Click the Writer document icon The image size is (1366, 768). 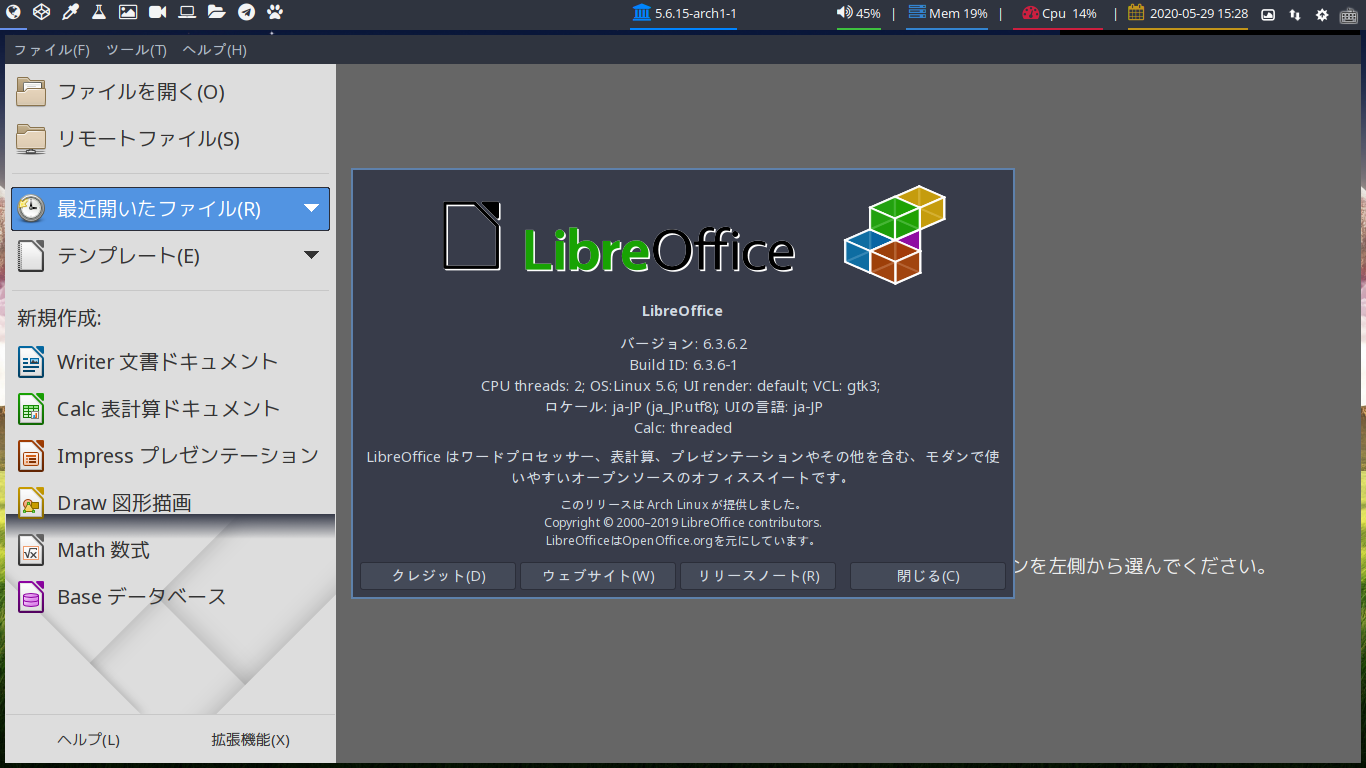(x=31, y=362)
